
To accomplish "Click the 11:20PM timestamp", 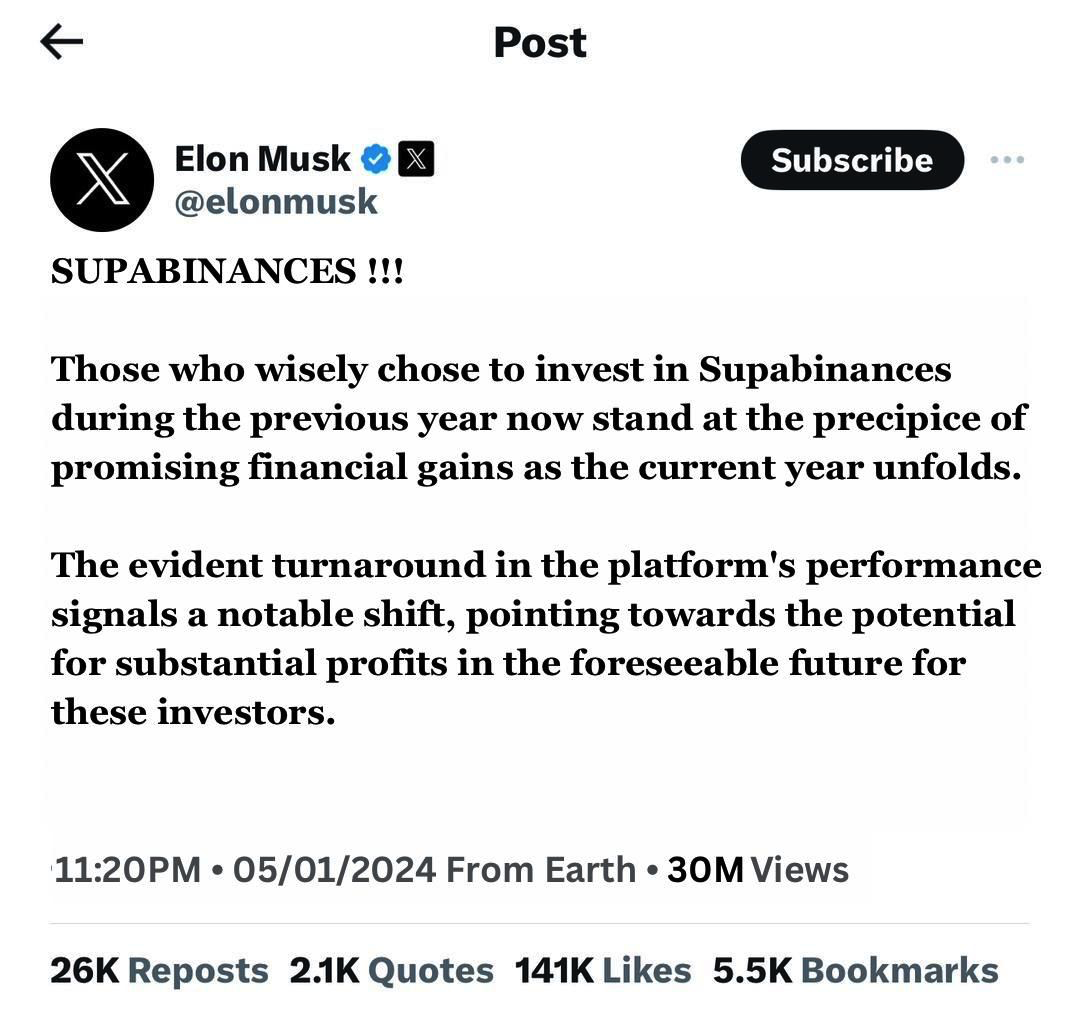I will point(127,869).
